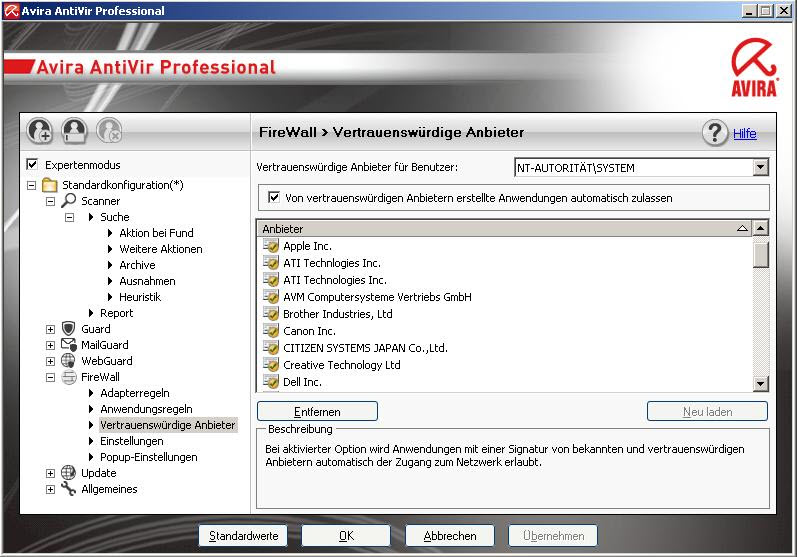Click the greyed-out delete configuration icon

click(109, 130)
